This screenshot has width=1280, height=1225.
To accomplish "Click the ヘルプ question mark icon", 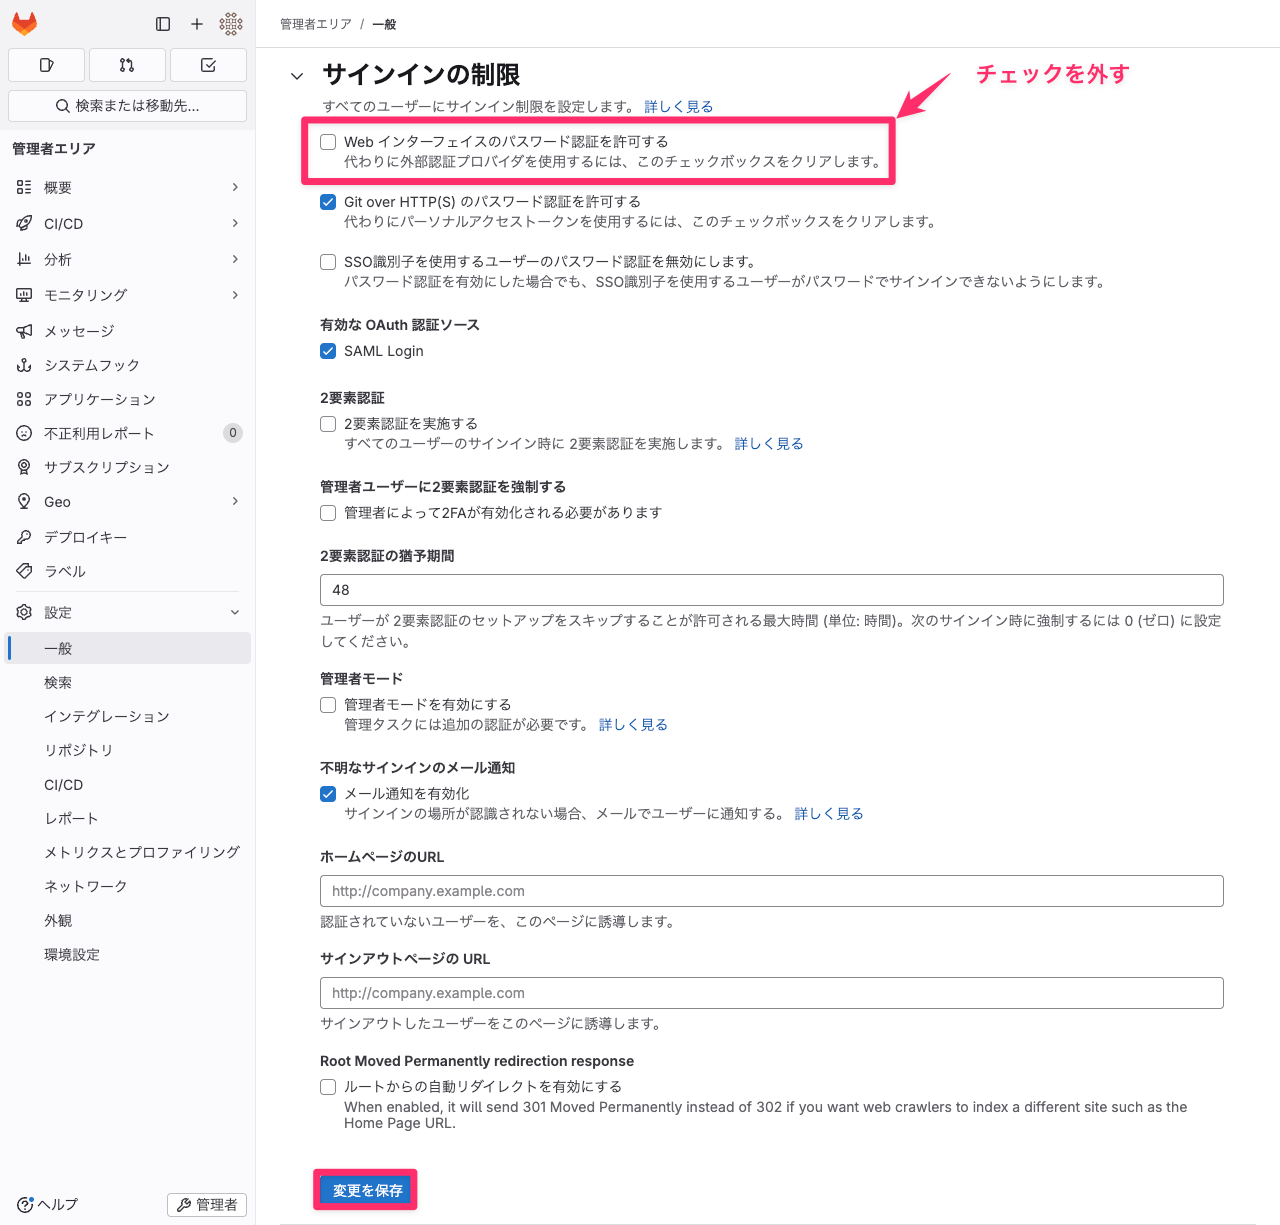I will (x=25, y=1205).
